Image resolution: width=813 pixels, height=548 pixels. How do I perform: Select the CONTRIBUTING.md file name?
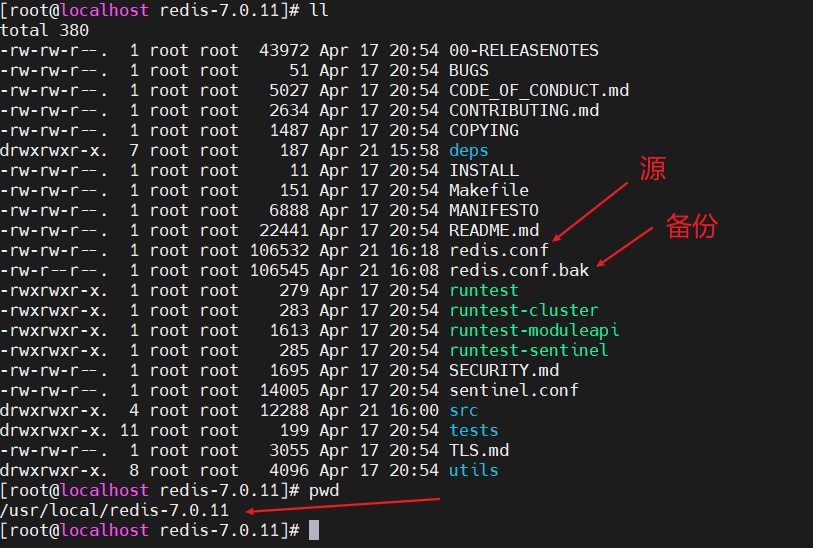[x=523, y=110]
